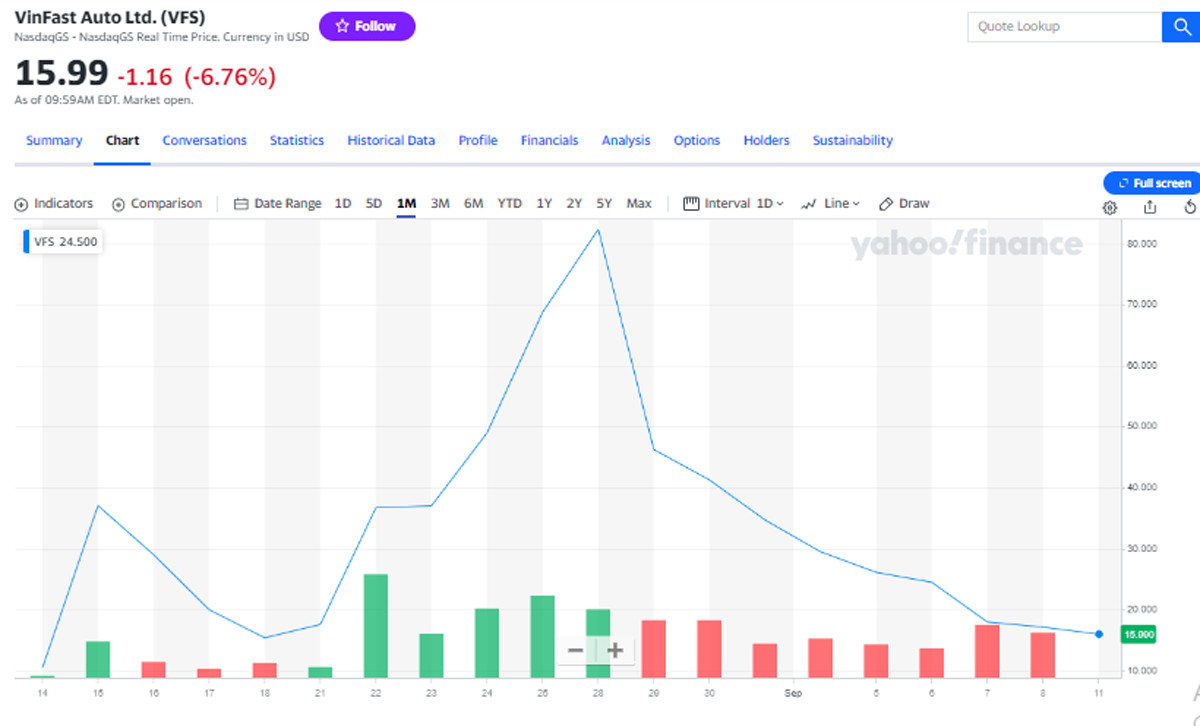This screenshot has height=726, width=1200.
Task: Click the red volume bar for 7
Action: click(x=987, y=651)
